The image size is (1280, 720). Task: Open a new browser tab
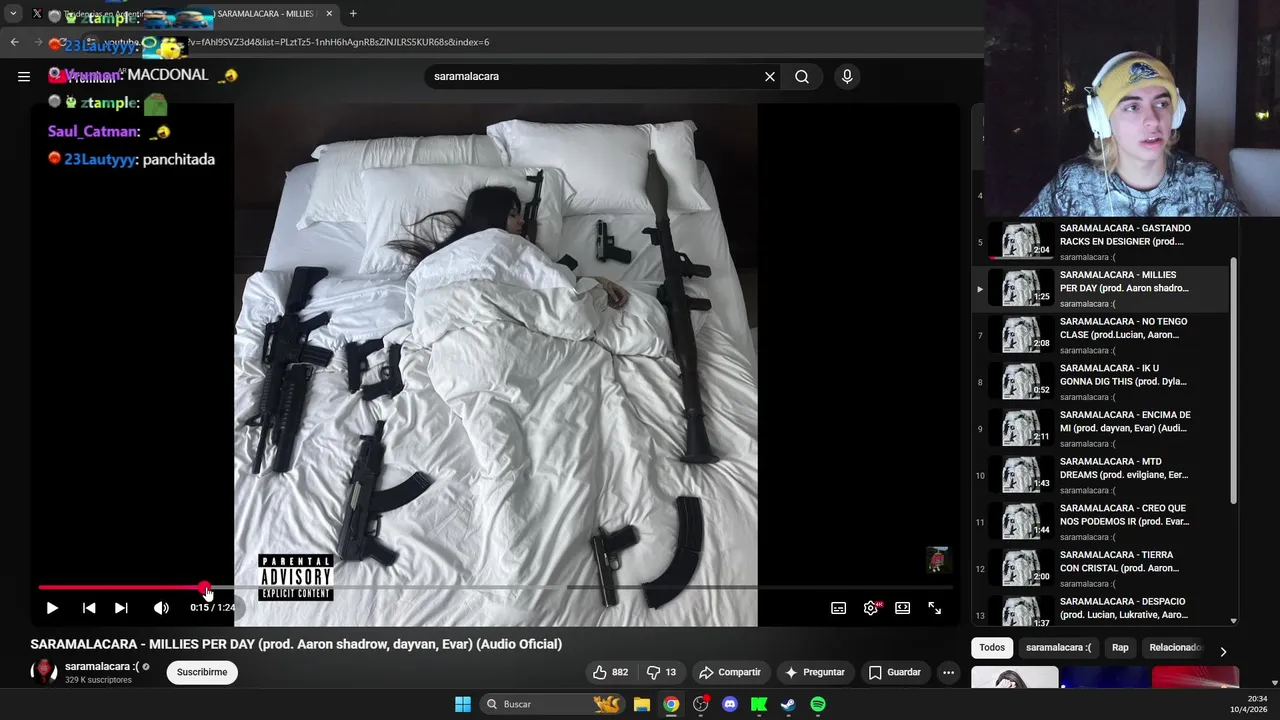[353, 14]
